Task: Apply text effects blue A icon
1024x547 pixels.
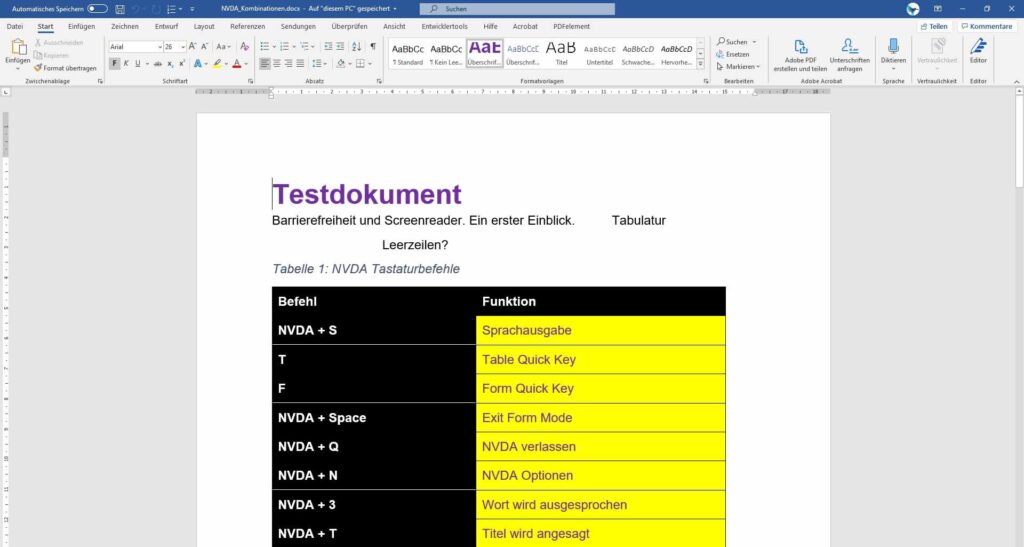Action: click(x=197, y=63)
